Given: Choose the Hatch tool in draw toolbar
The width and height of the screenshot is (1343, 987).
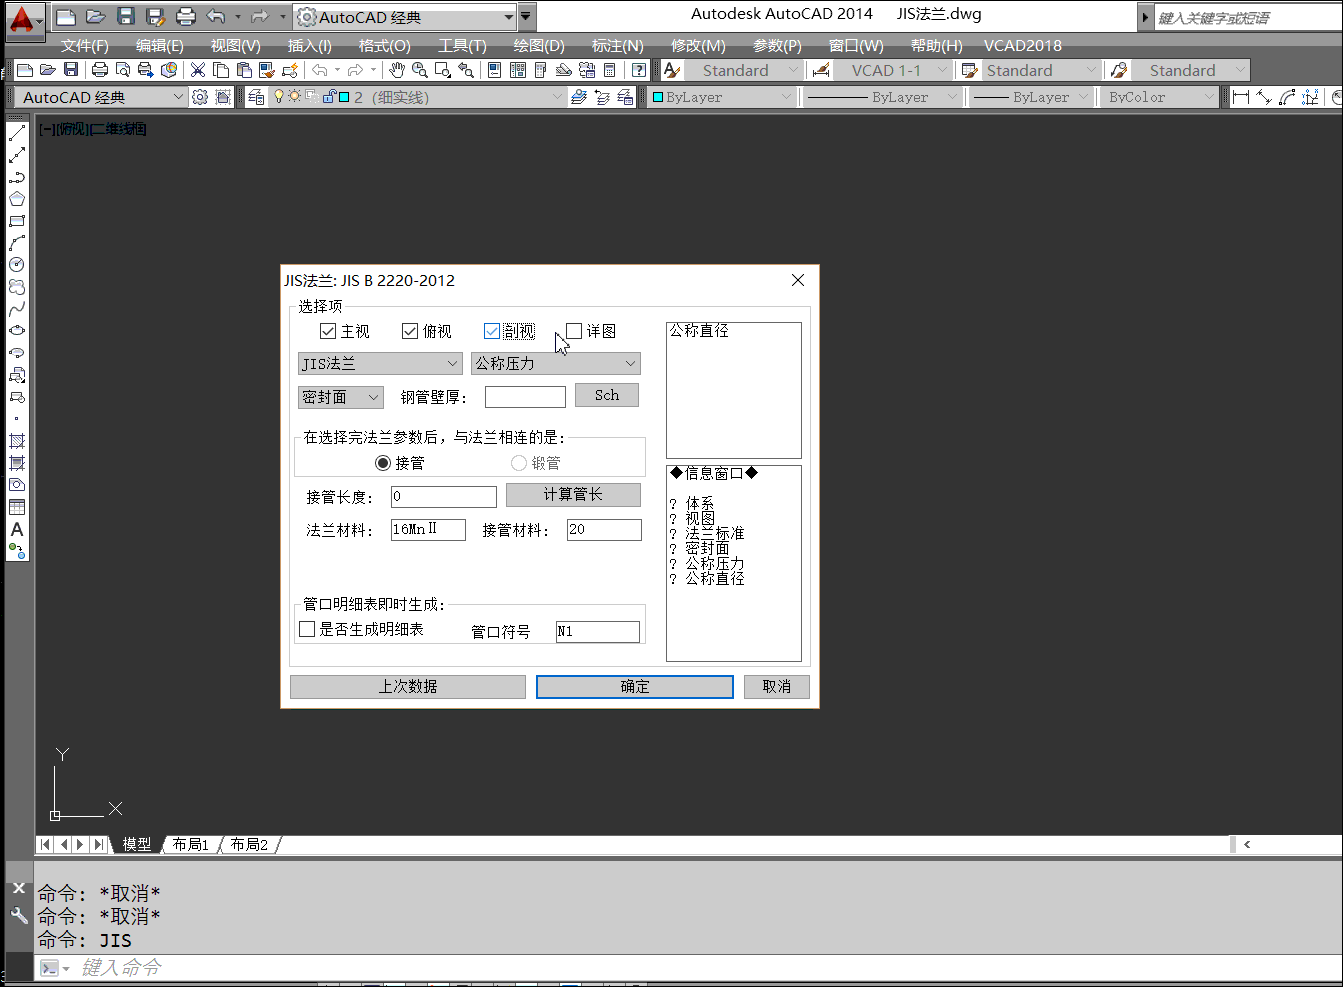Looking at the screenshot, I should 17,441.
